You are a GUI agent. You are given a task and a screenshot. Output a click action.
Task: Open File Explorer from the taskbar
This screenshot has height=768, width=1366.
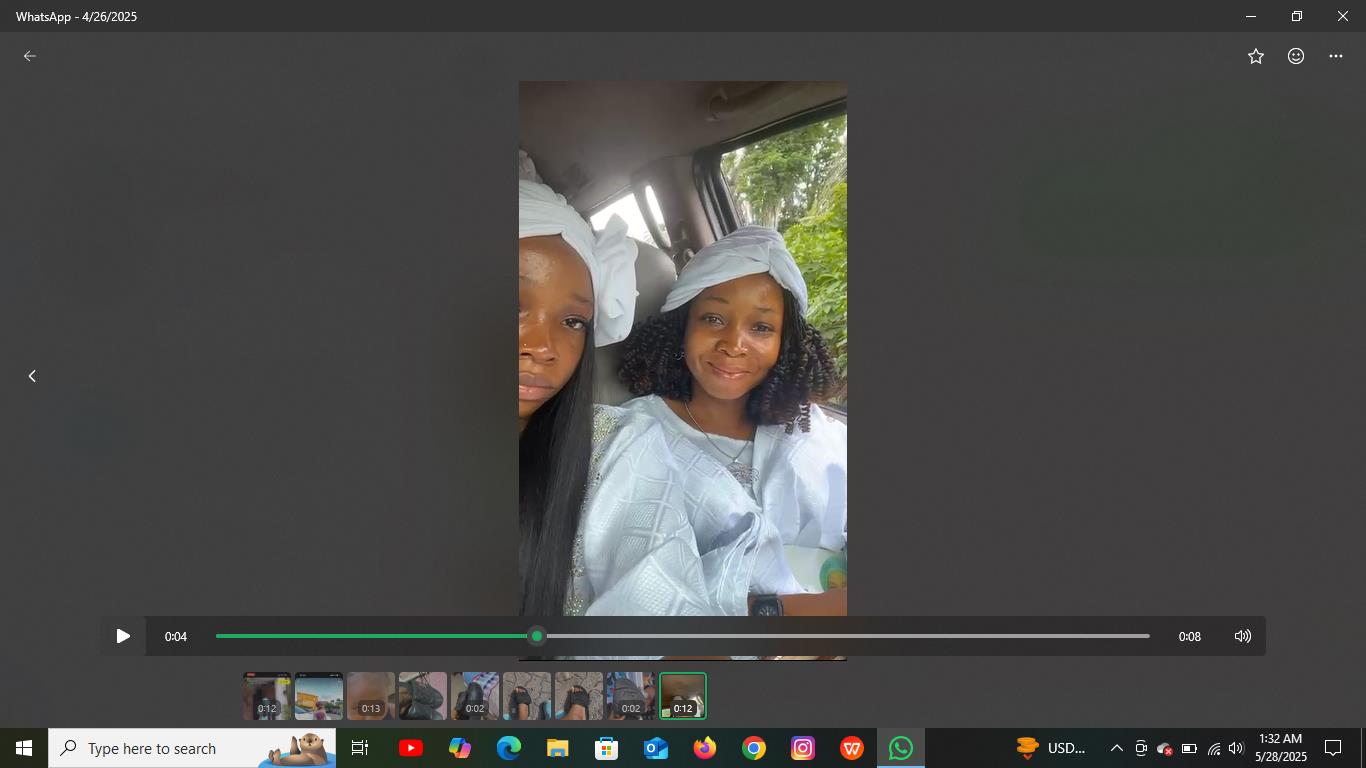(x=557, y=748)
